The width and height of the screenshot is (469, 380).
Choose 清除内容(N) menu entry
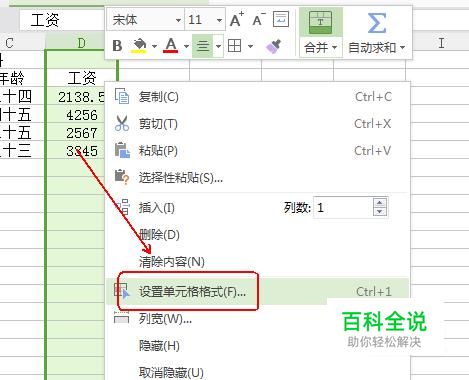click(x=258, y=262)
